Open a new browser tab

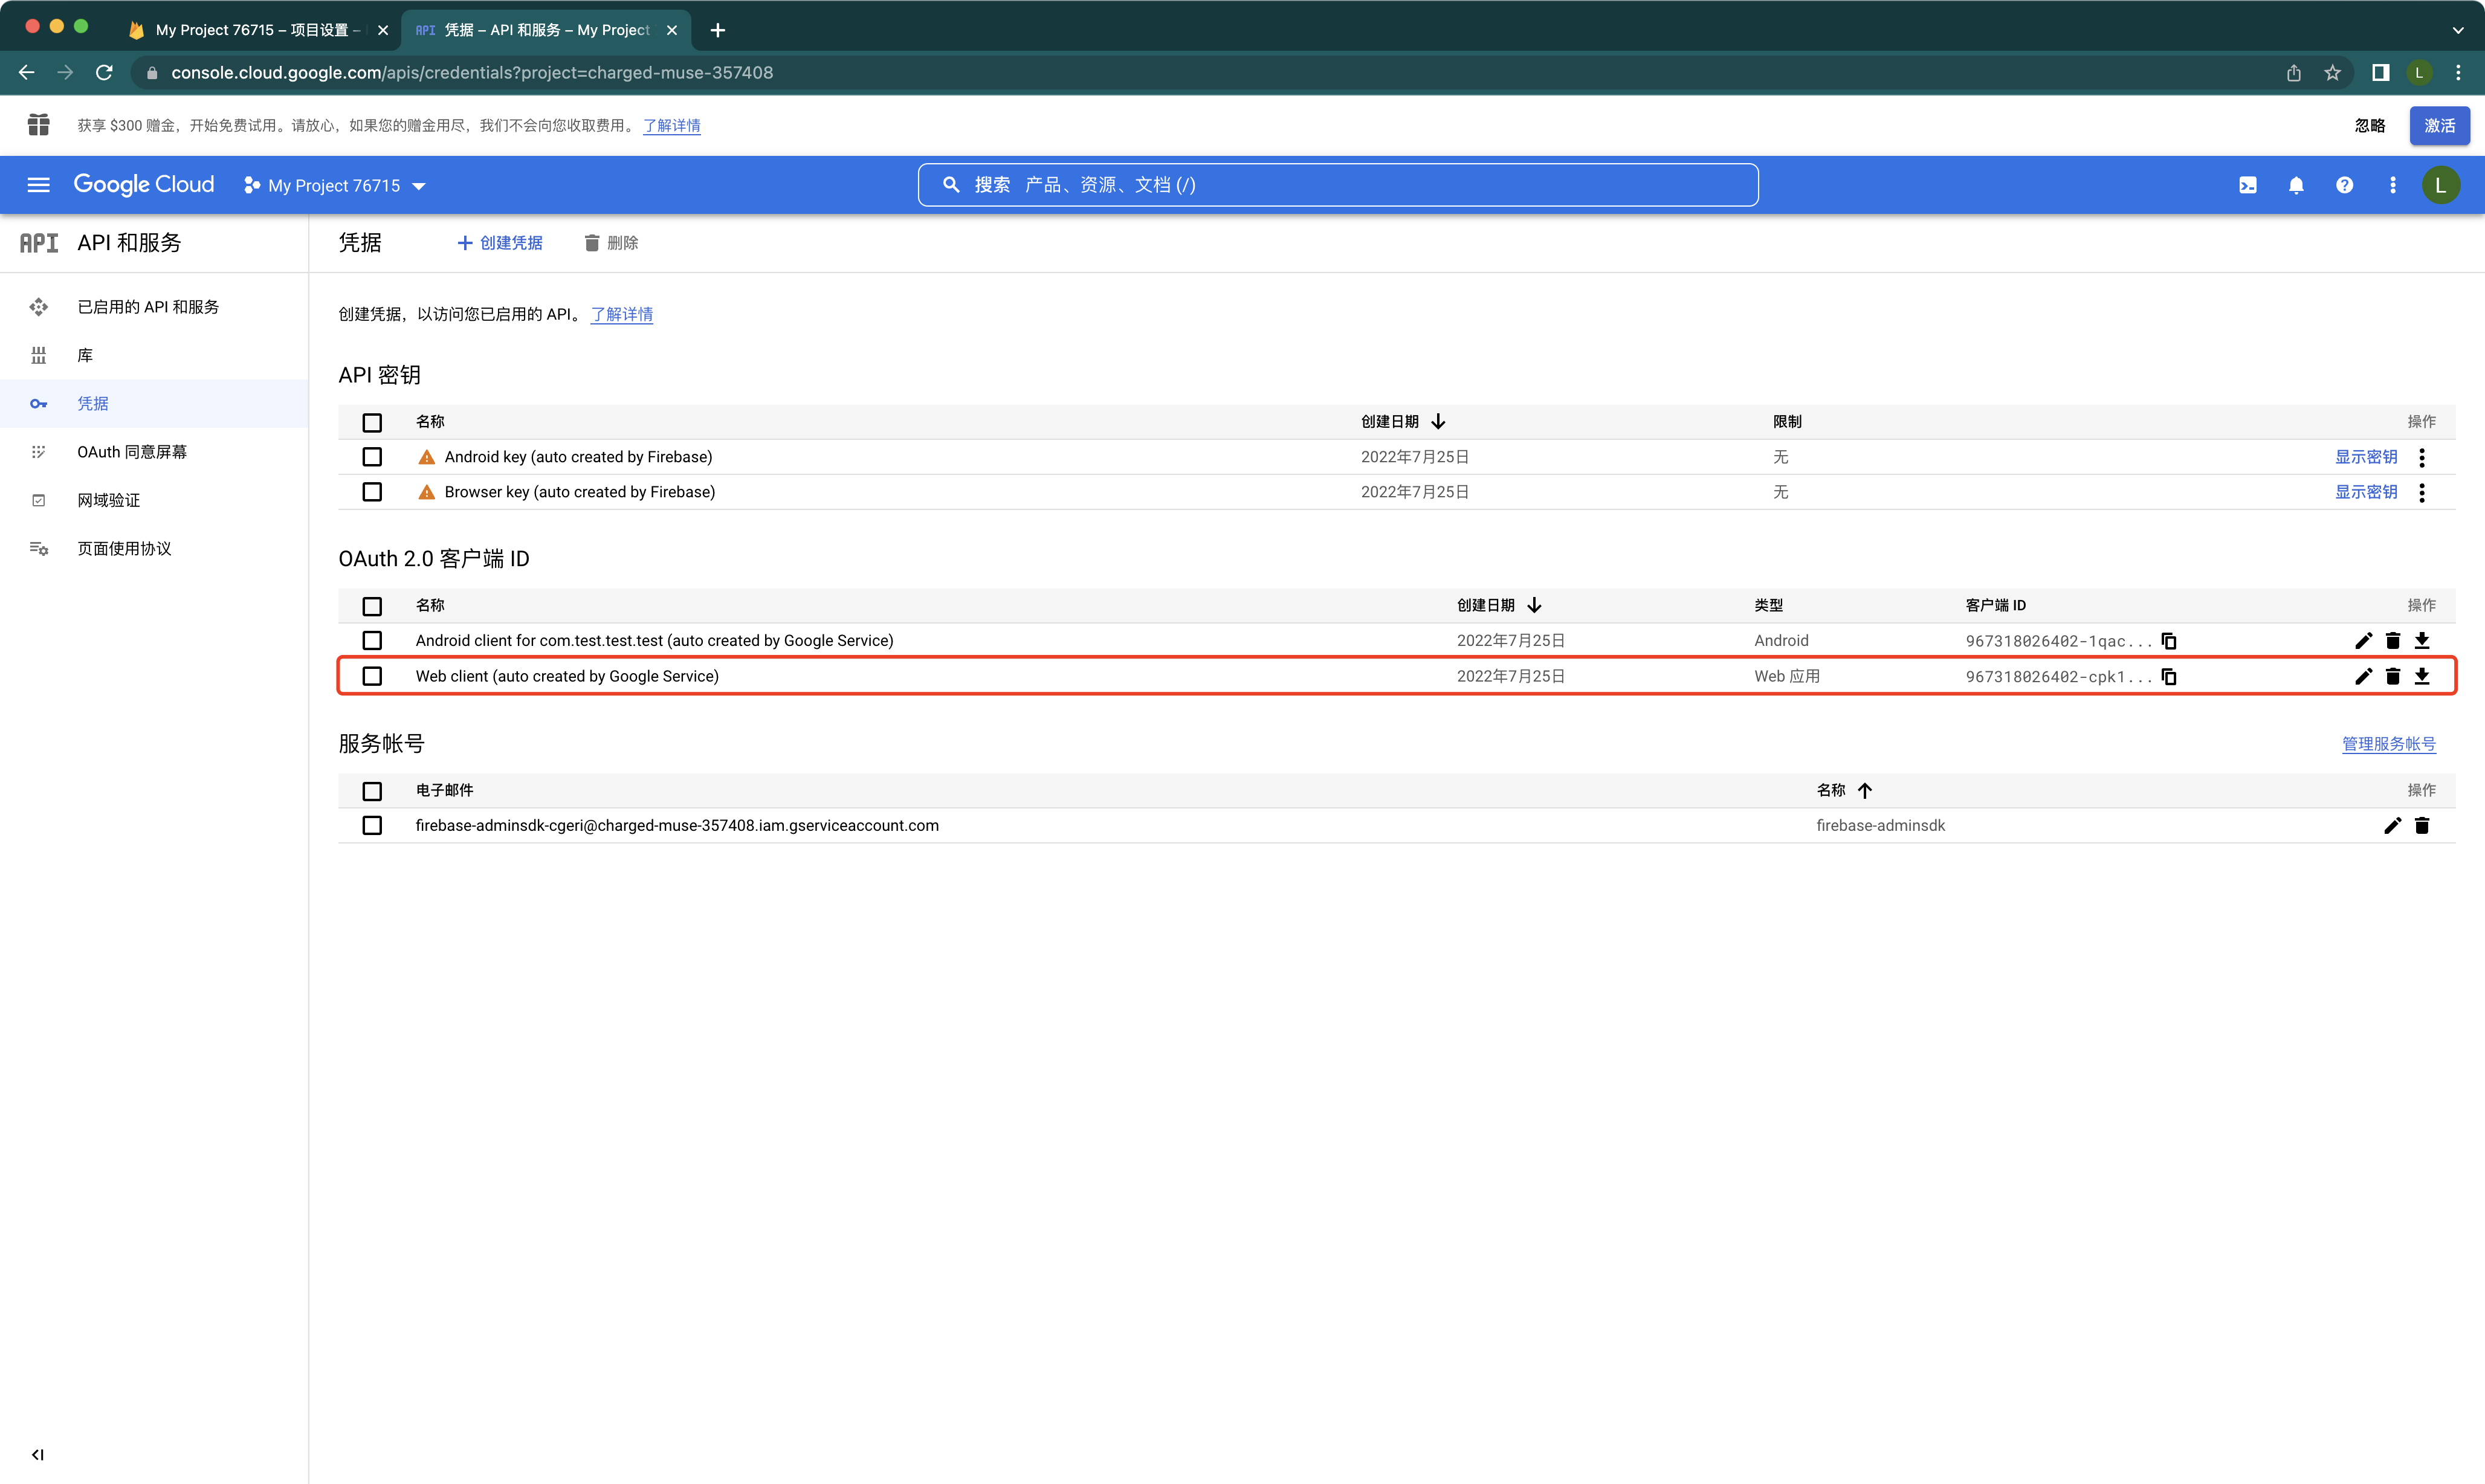pos(717,30)
